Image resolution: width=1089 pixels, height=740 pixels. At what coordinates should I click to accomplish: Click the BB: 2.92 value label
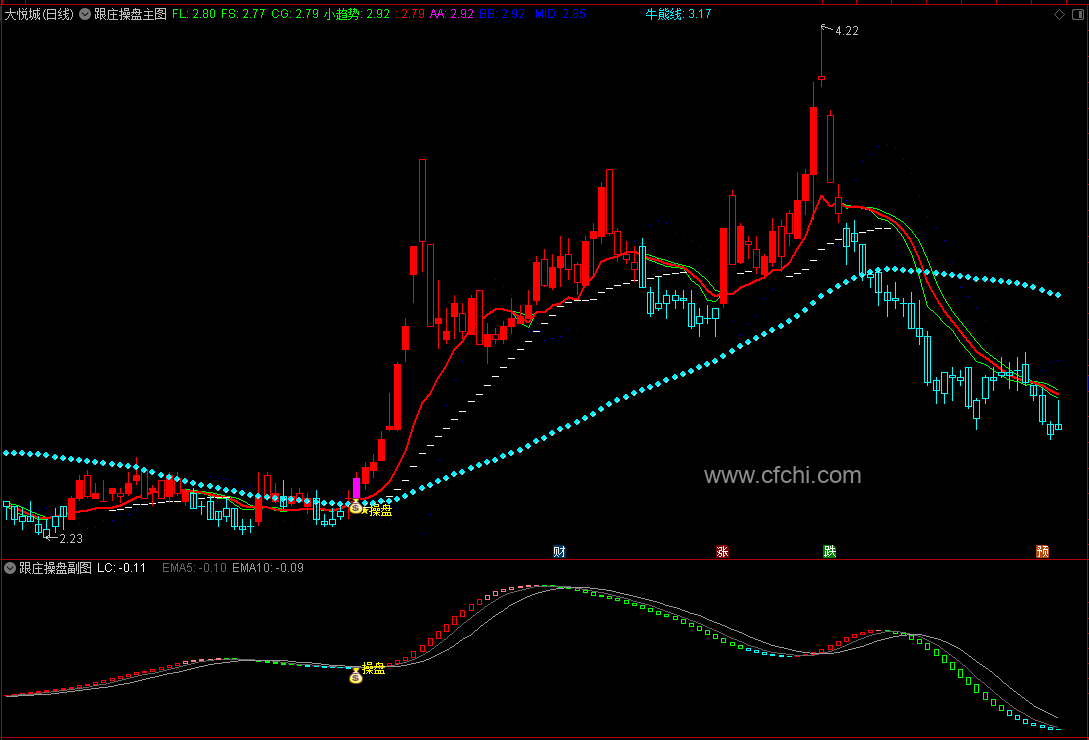click(x=502, y=14)
